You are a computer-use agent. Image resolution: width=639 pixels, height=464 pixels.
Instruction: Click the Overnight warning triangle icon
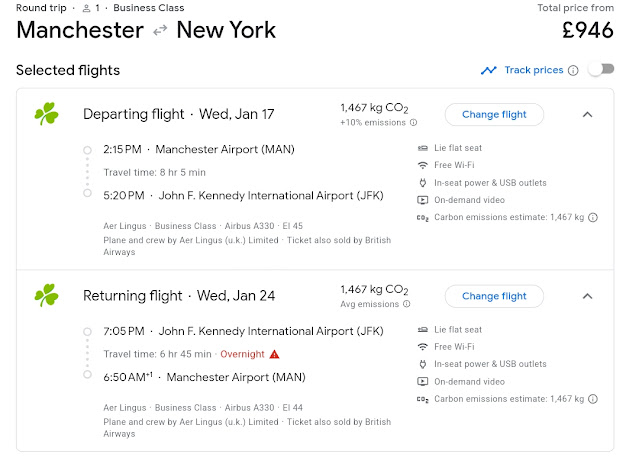(274, 354)
